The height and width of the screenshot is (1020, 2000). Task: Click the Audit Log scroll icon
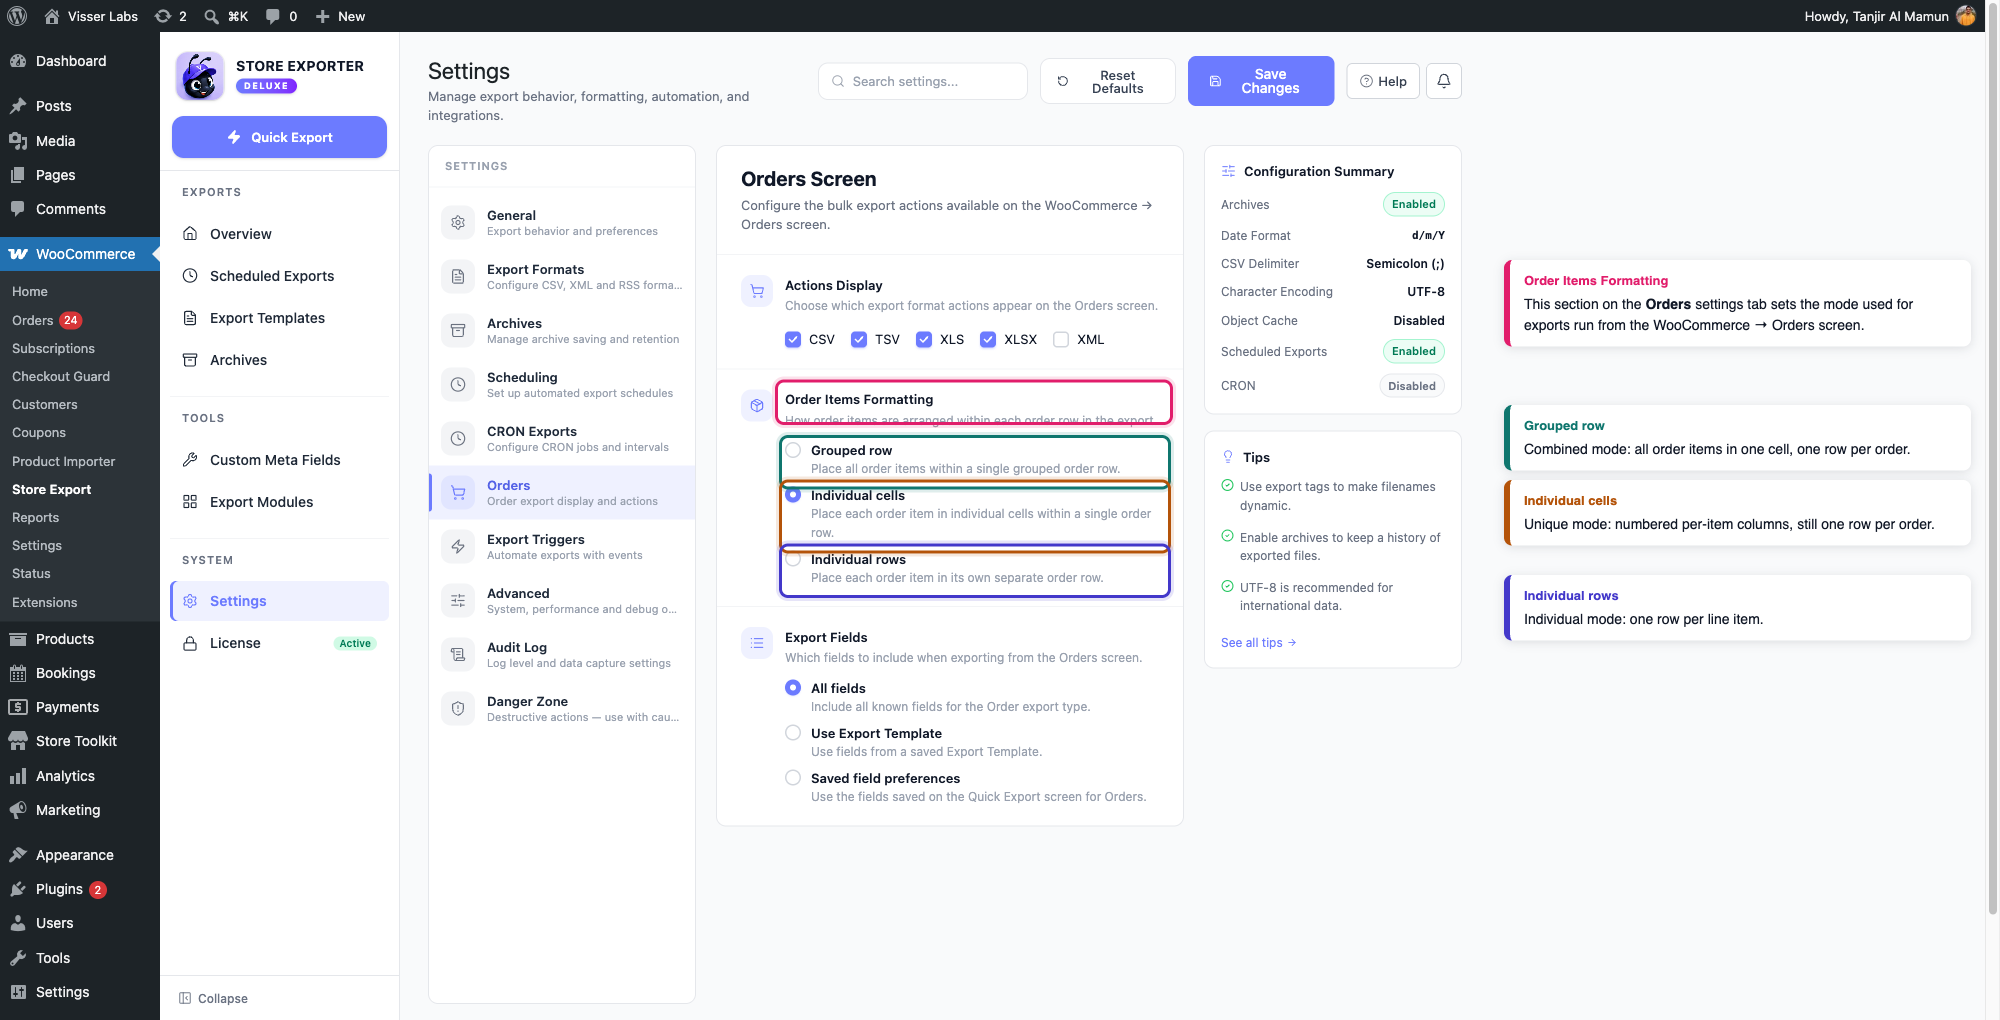coord(458,654)
